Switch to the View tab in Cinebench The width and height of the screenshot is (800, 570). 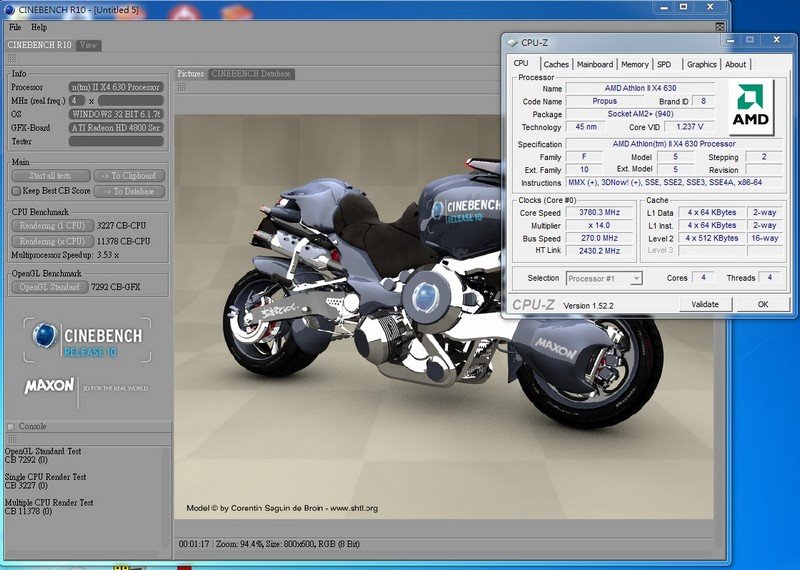pos(88,45)
